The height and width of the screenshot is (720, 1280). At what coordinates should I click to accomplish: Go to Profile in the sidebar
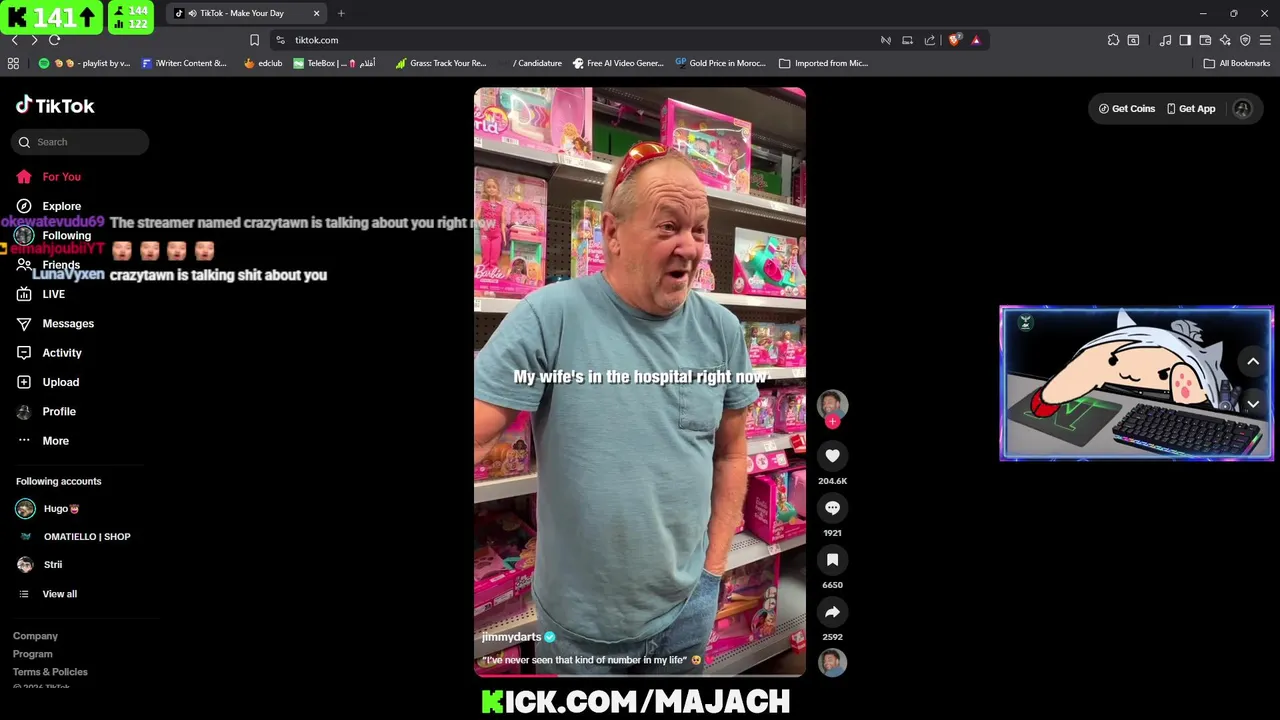(59, 411)
